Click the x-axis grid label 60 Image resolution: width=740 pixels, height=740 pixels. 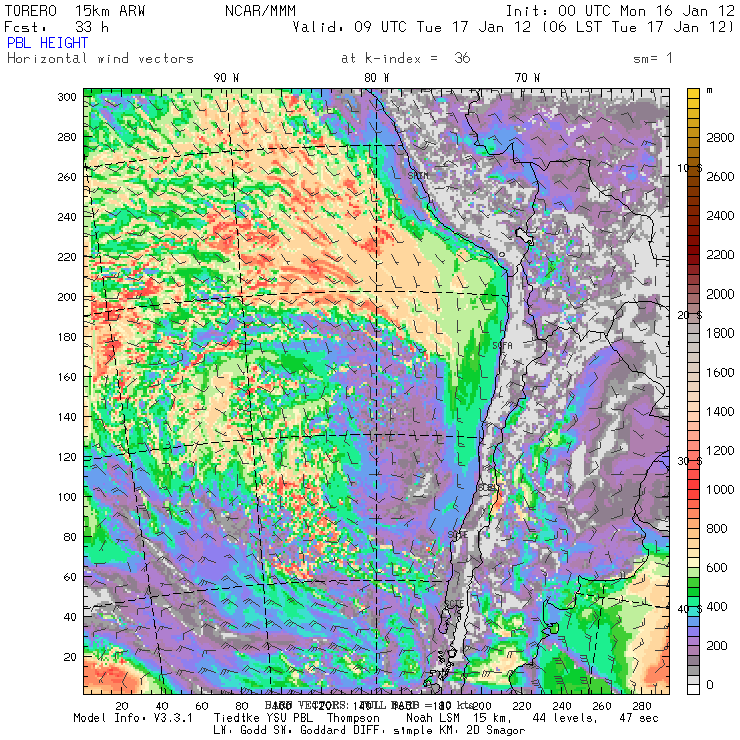(202, 706)
